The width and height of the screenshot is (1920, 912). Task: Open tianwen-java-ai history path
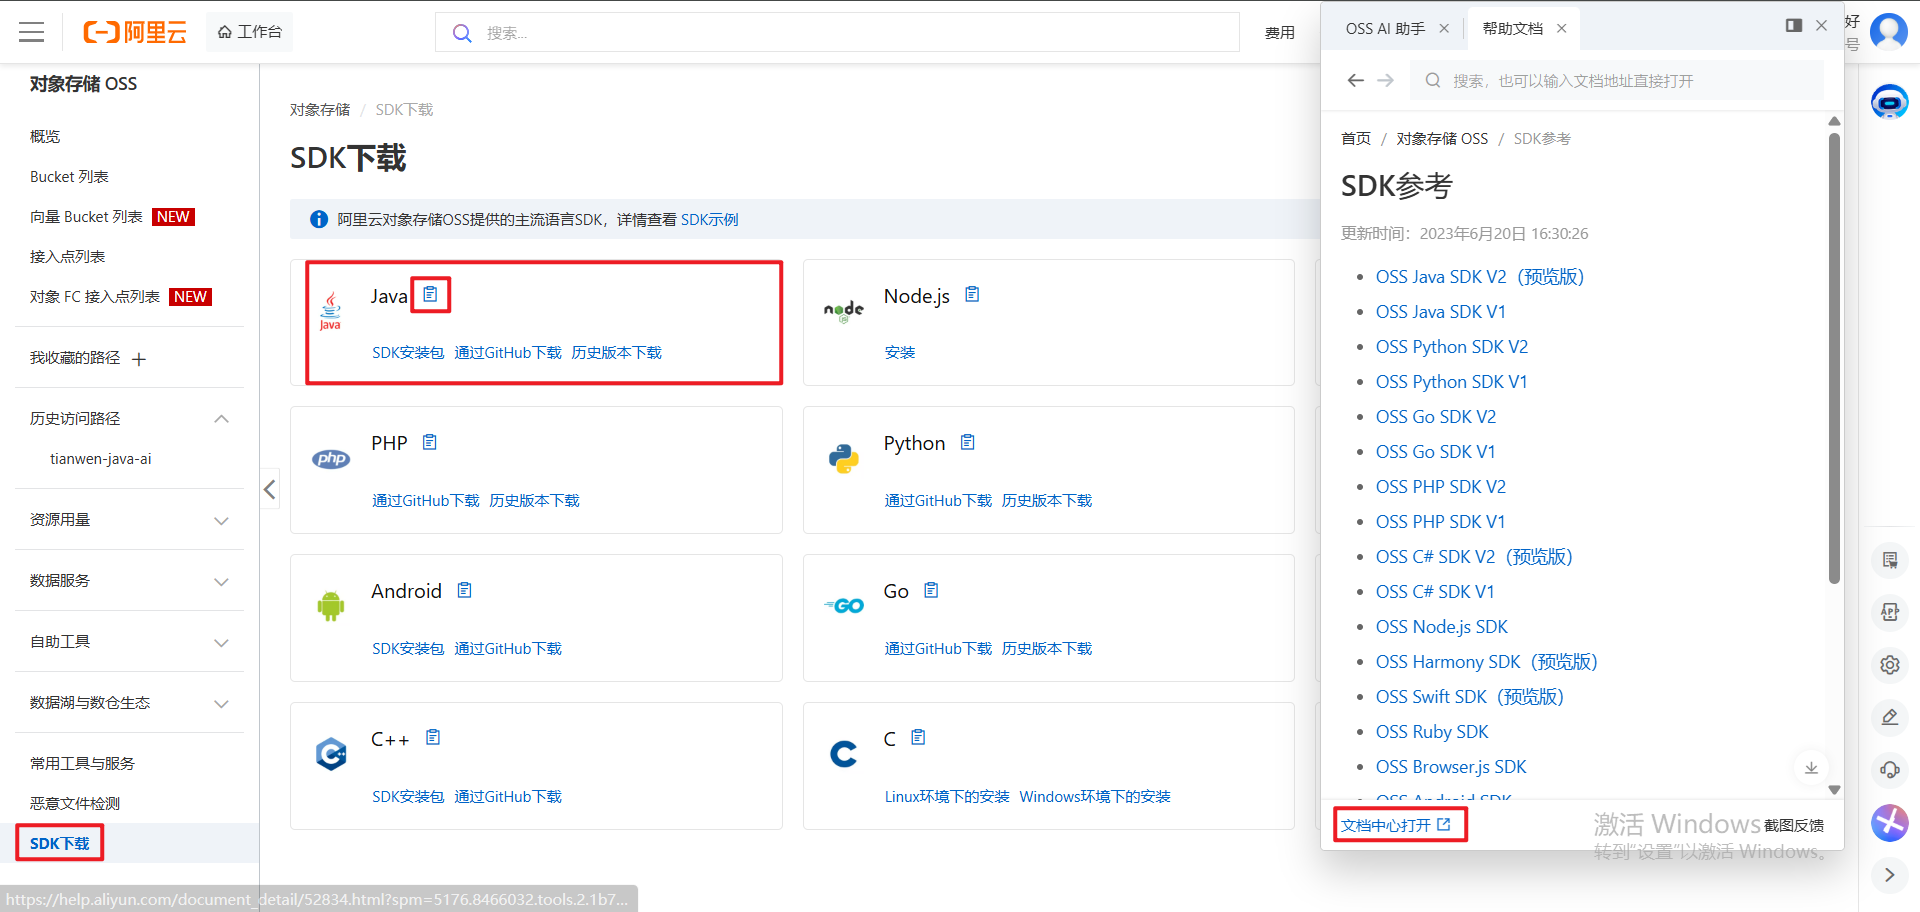[101, 459]
